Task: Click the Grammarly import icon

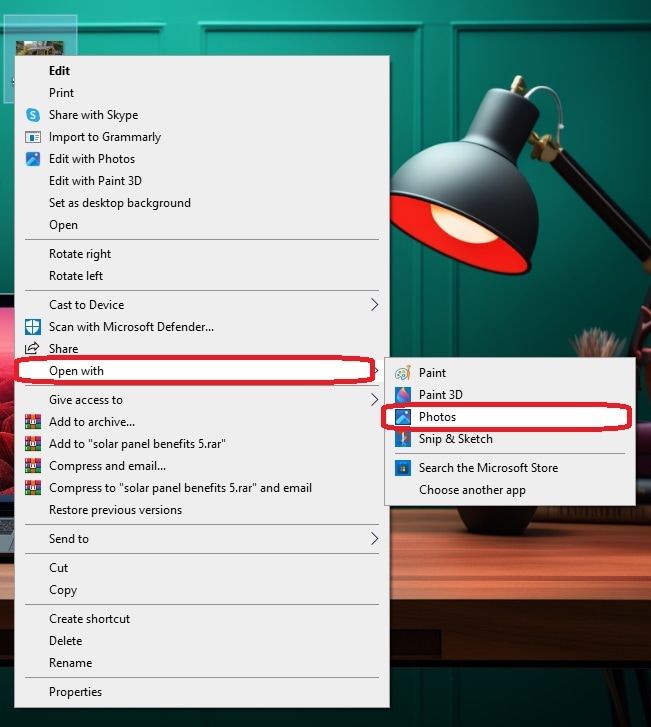Action: coord(33,137)
